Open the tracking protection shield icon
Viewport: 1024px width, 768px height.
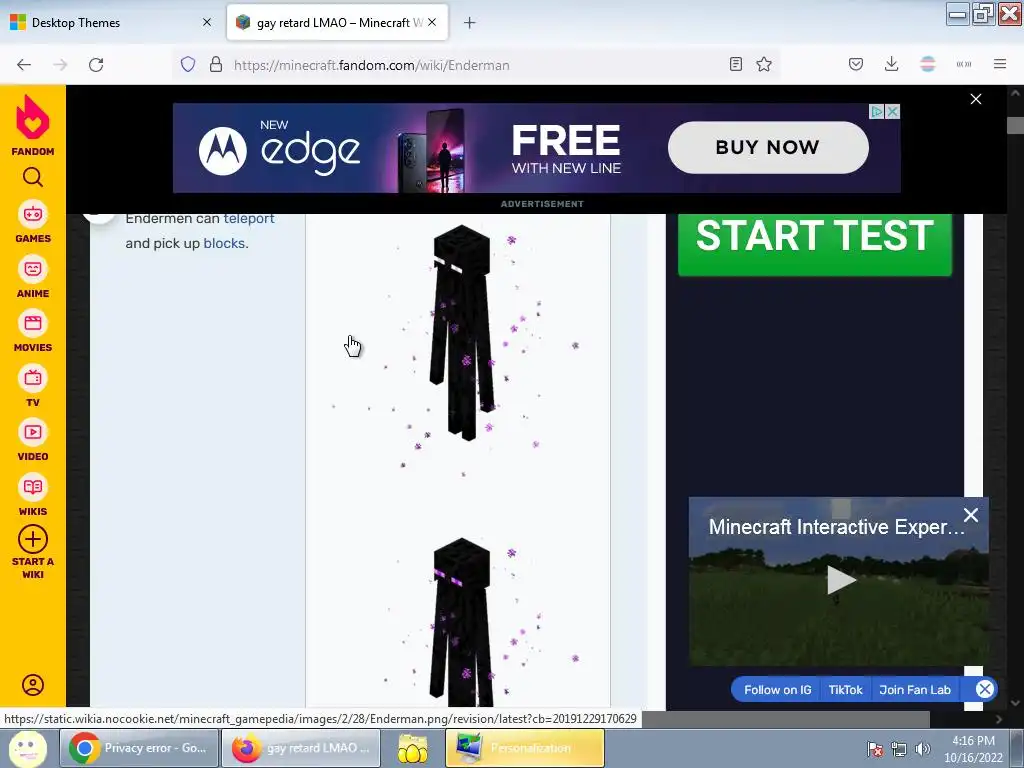click(188, 65)
